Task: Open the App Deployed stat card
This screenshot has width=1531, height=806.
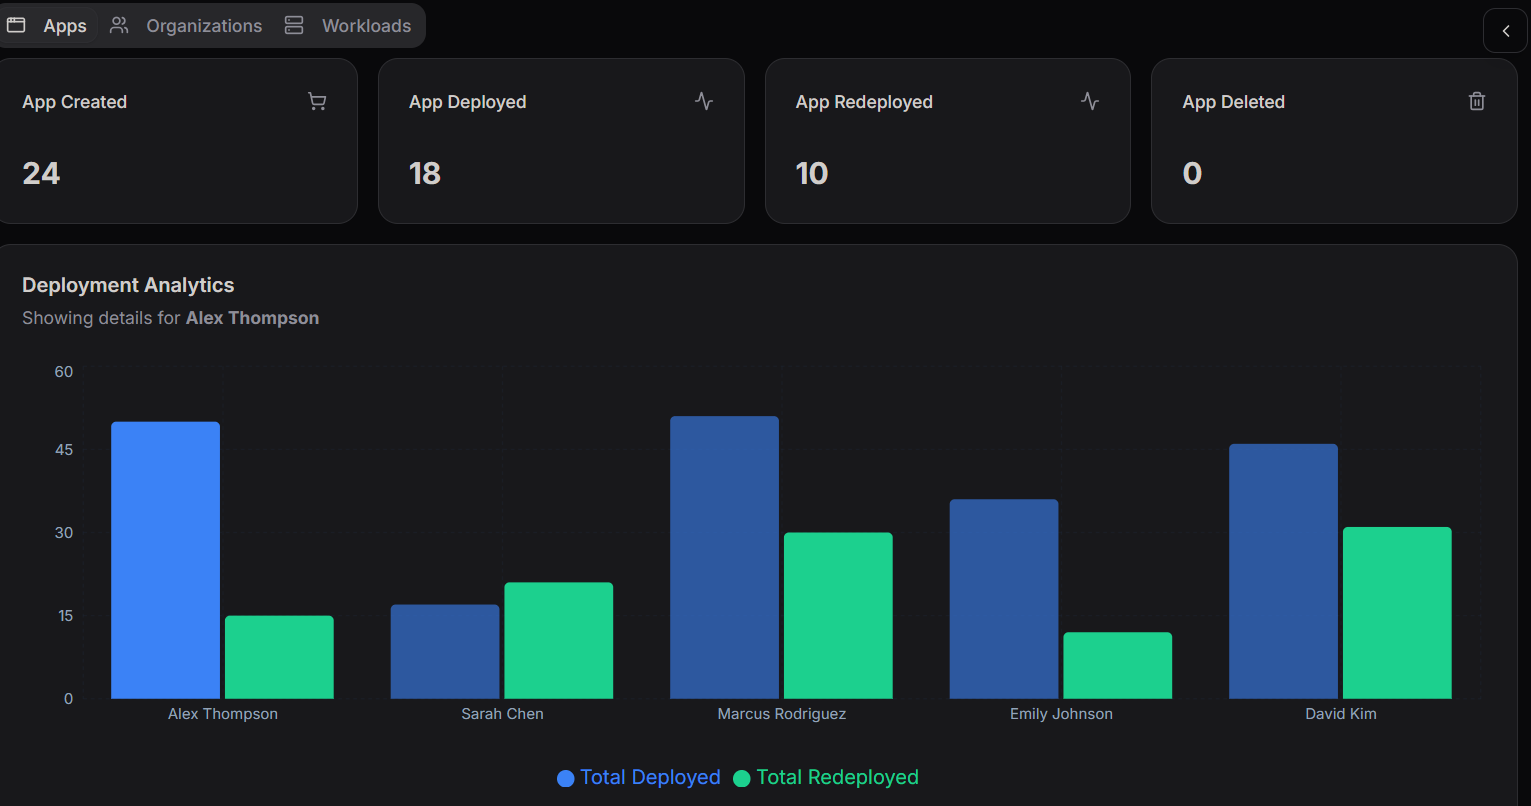Action: point(561,141)
